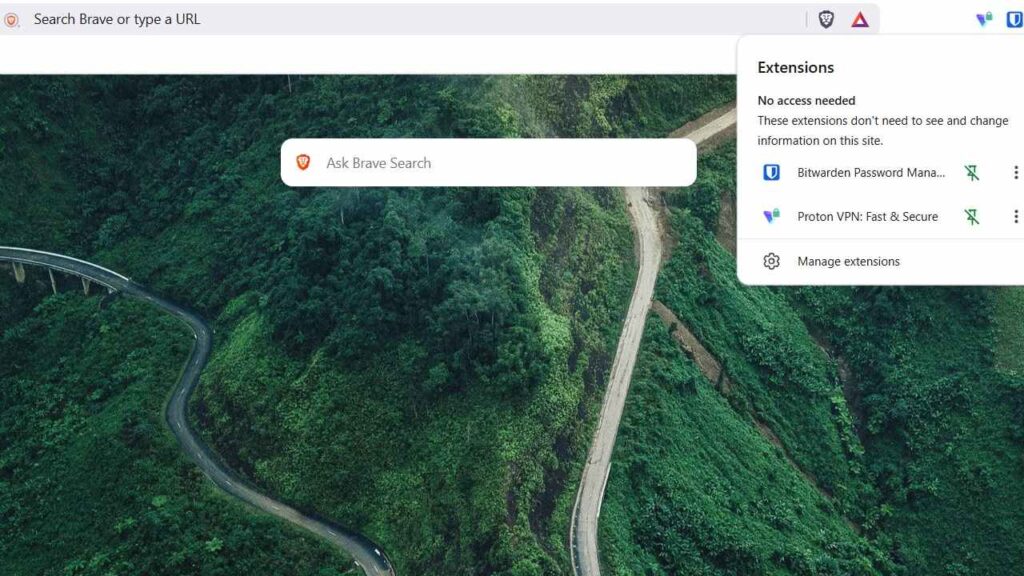This screenshot has height=576, width=1024.
Task: Click the Manage extensions gear icon
Action: 771,261
